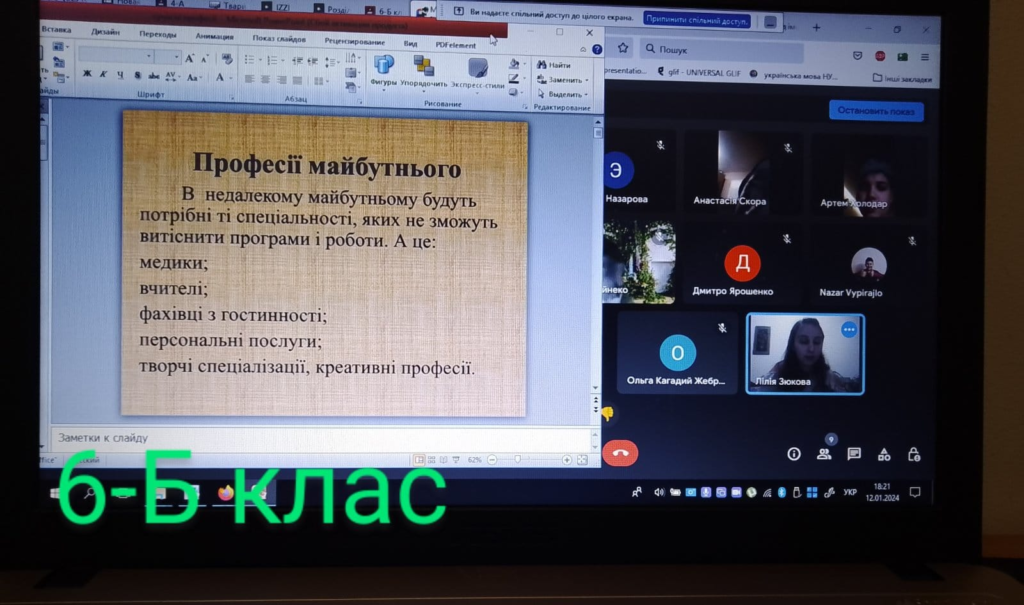Open the Показ слайдов ribbon tab

pos(279,39)
